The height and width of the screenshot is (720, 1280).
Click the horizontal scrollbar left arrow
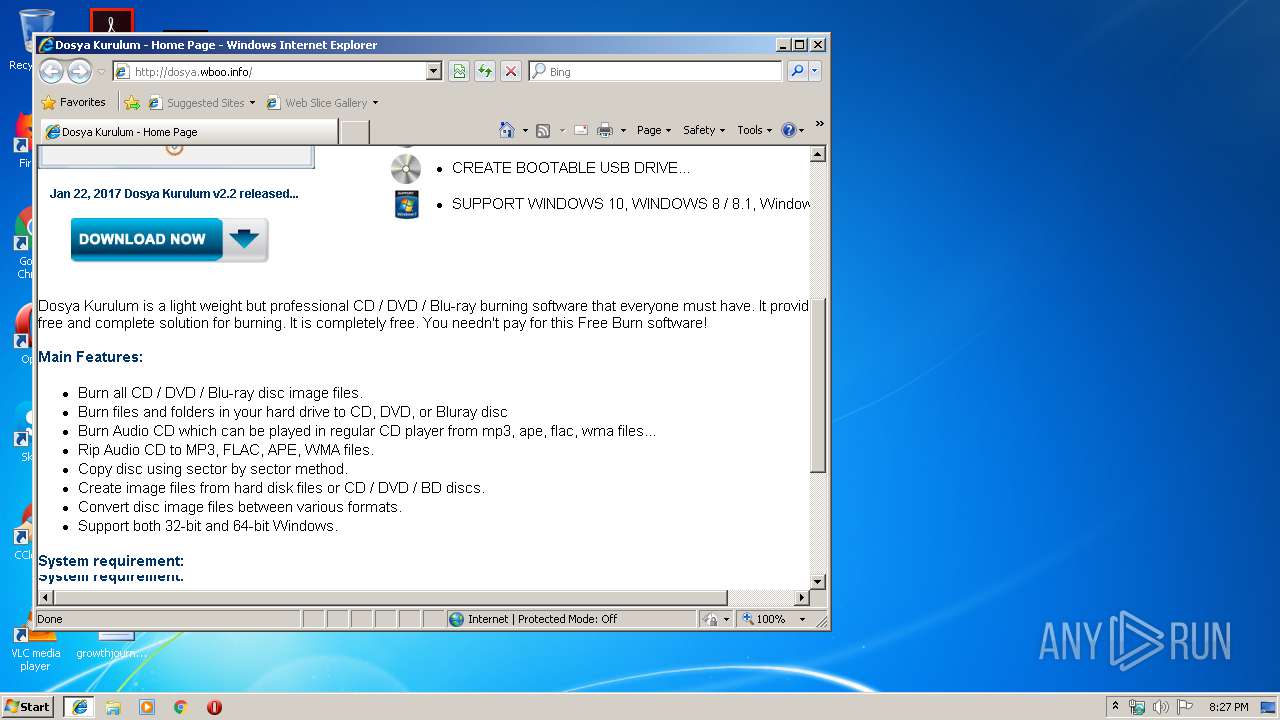click(45, 597)
